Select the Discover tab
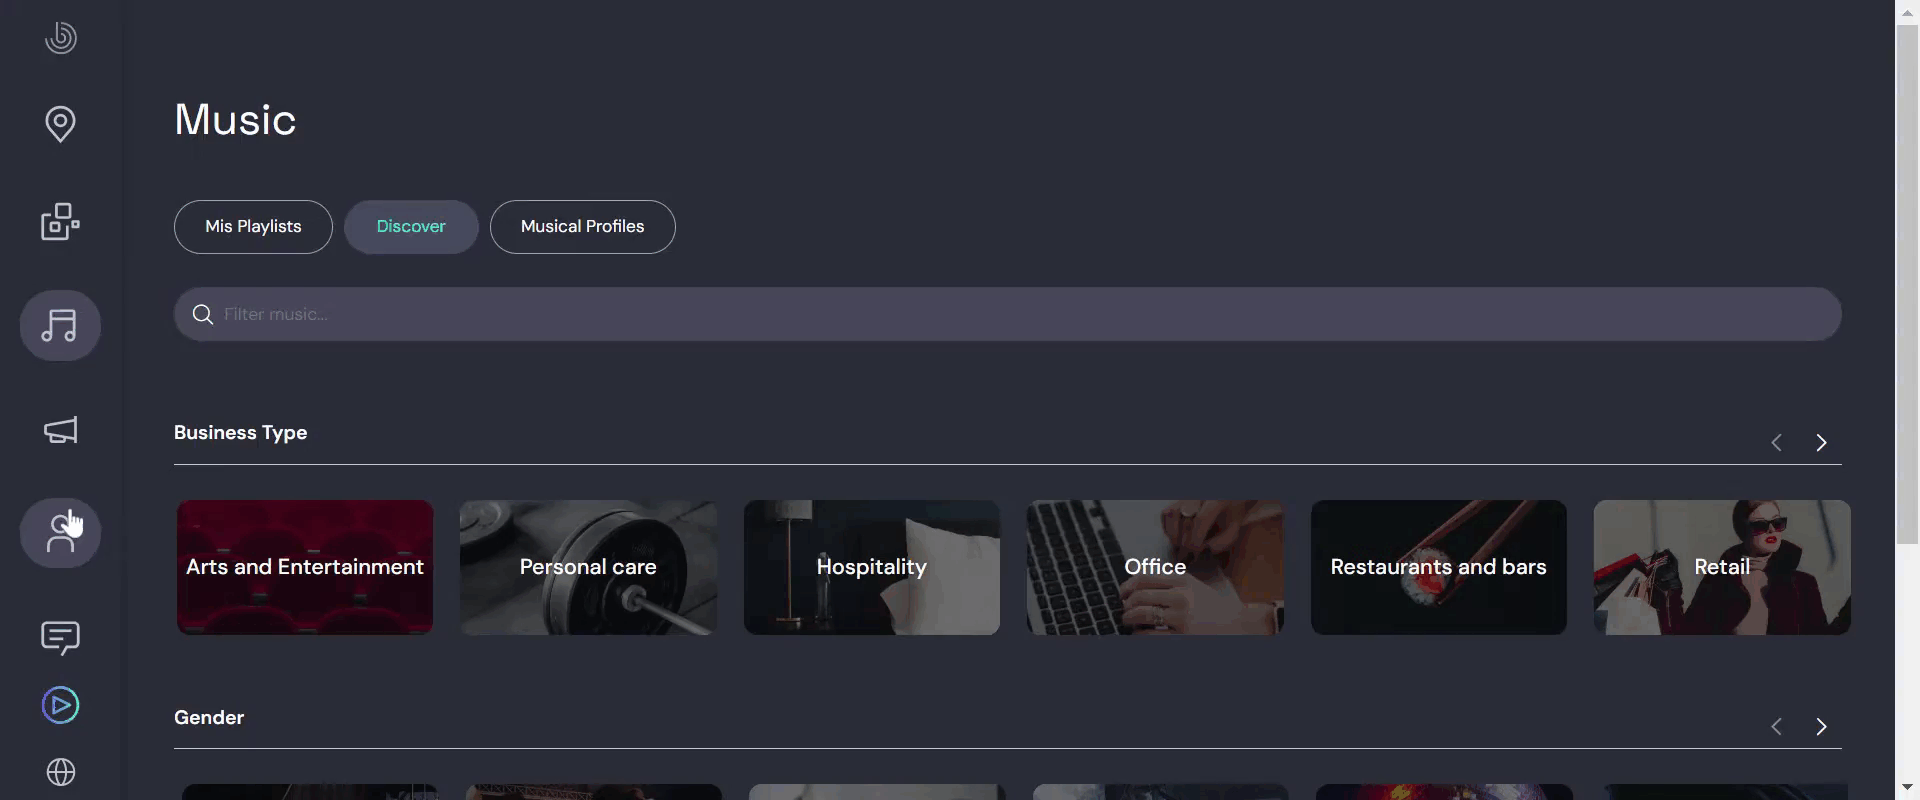This screenshot has width=1920, height=800. coord(411,227)
